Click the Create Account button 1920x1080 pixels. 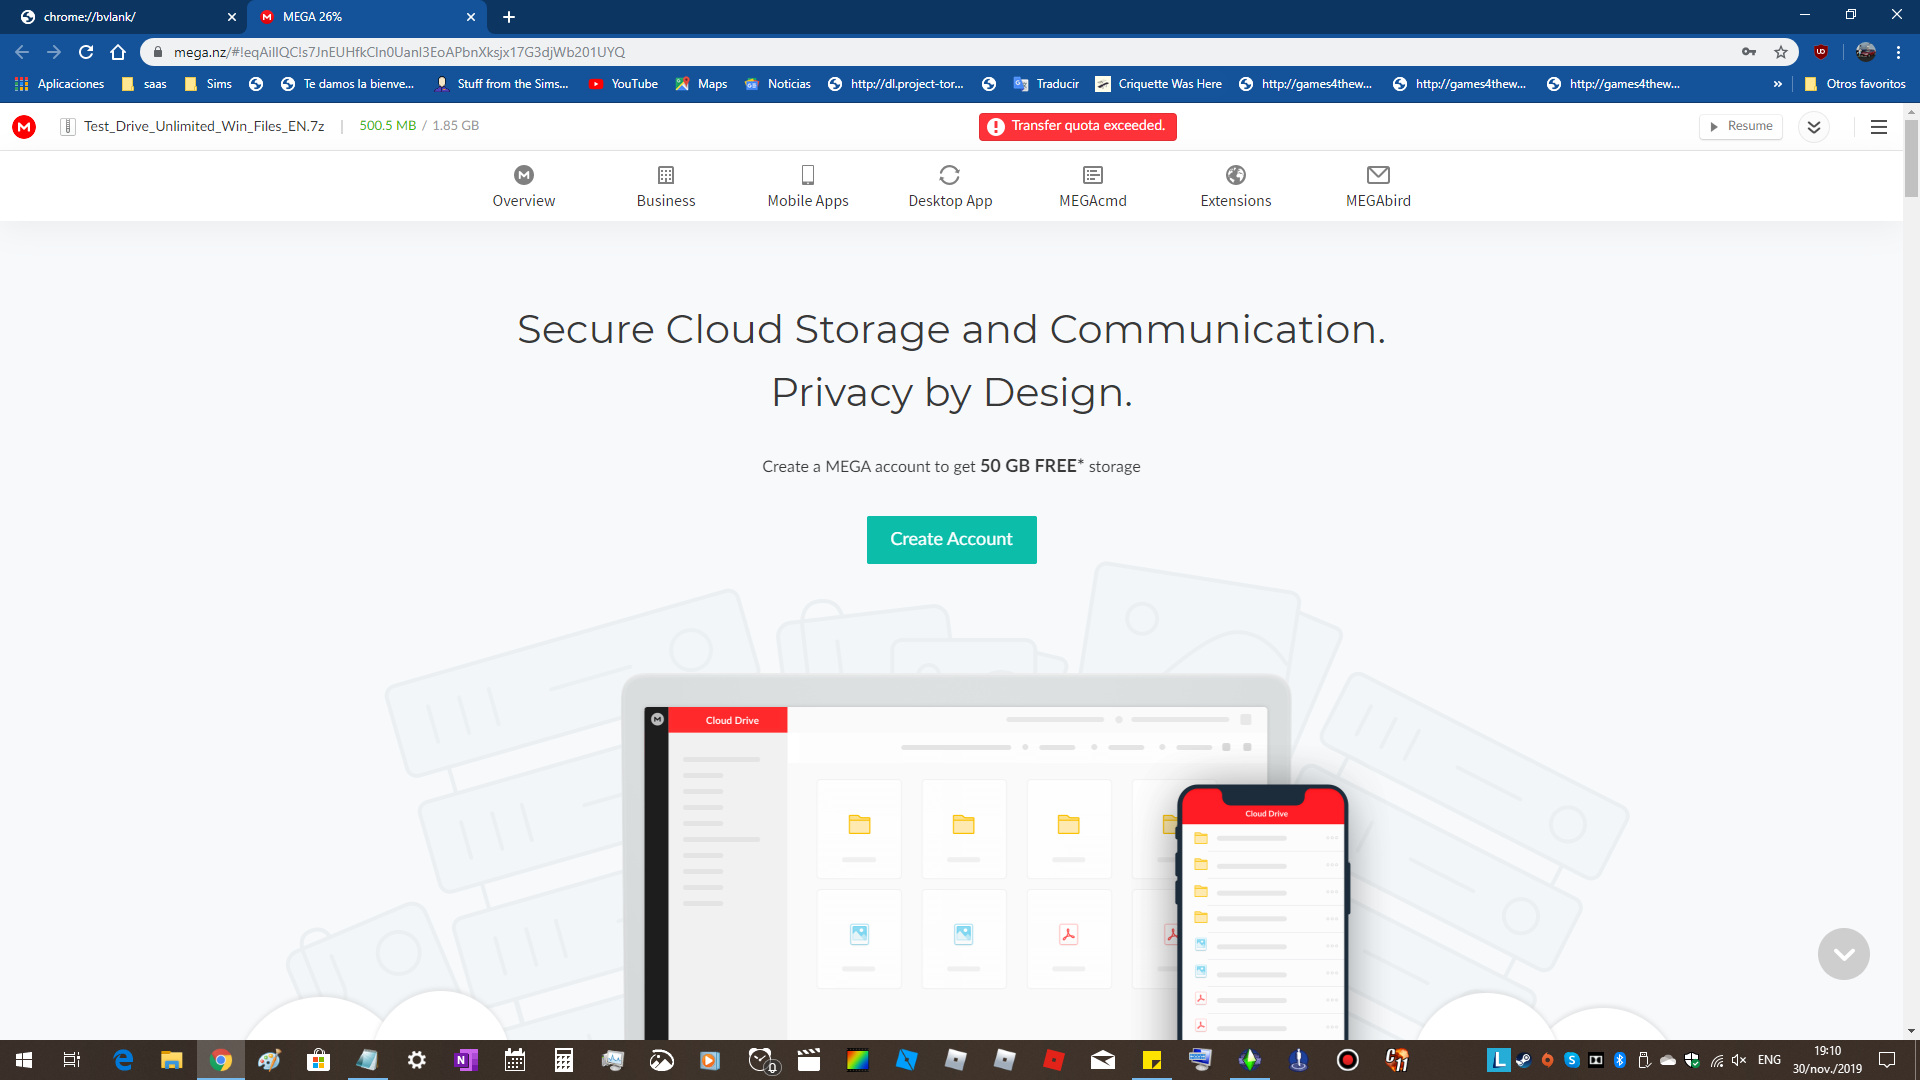pos(952,540)
